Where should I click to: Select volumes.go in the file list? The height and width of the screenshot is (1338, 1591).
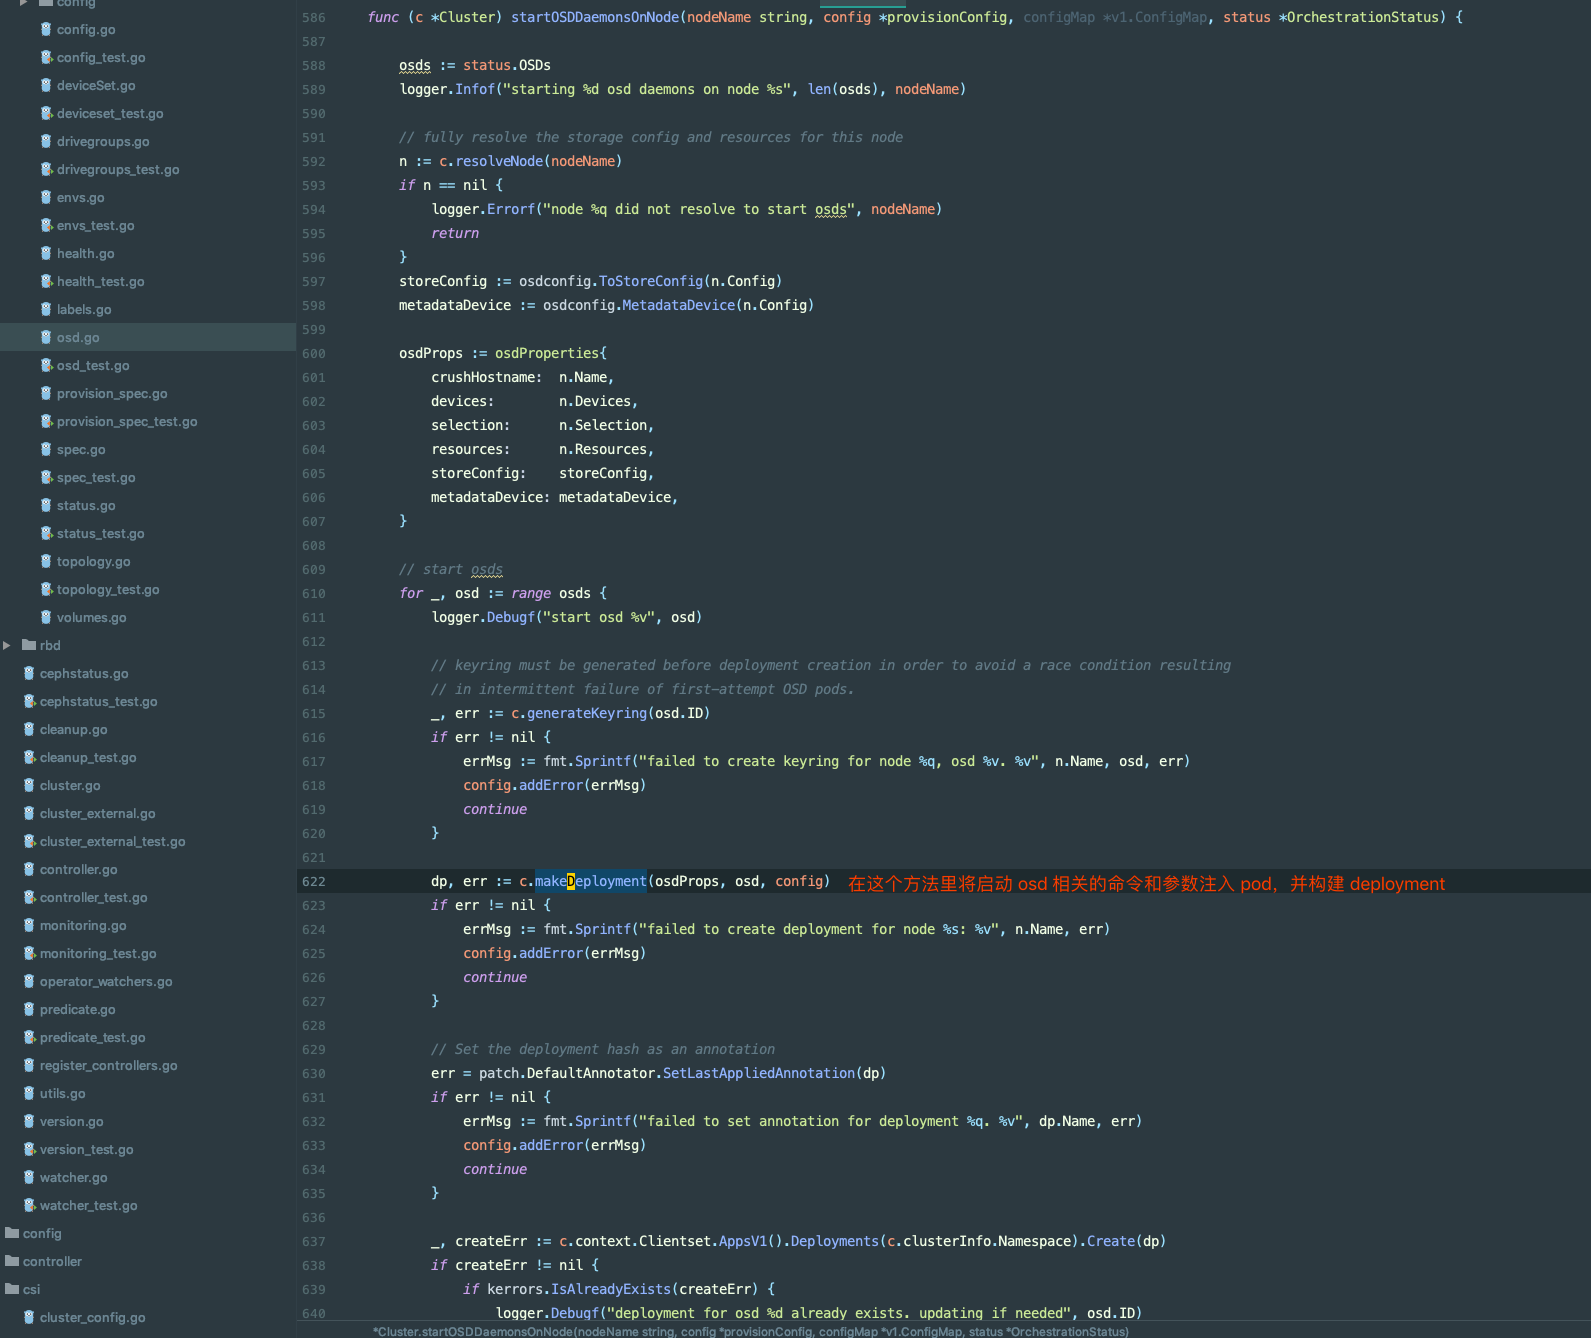point(91,618)
